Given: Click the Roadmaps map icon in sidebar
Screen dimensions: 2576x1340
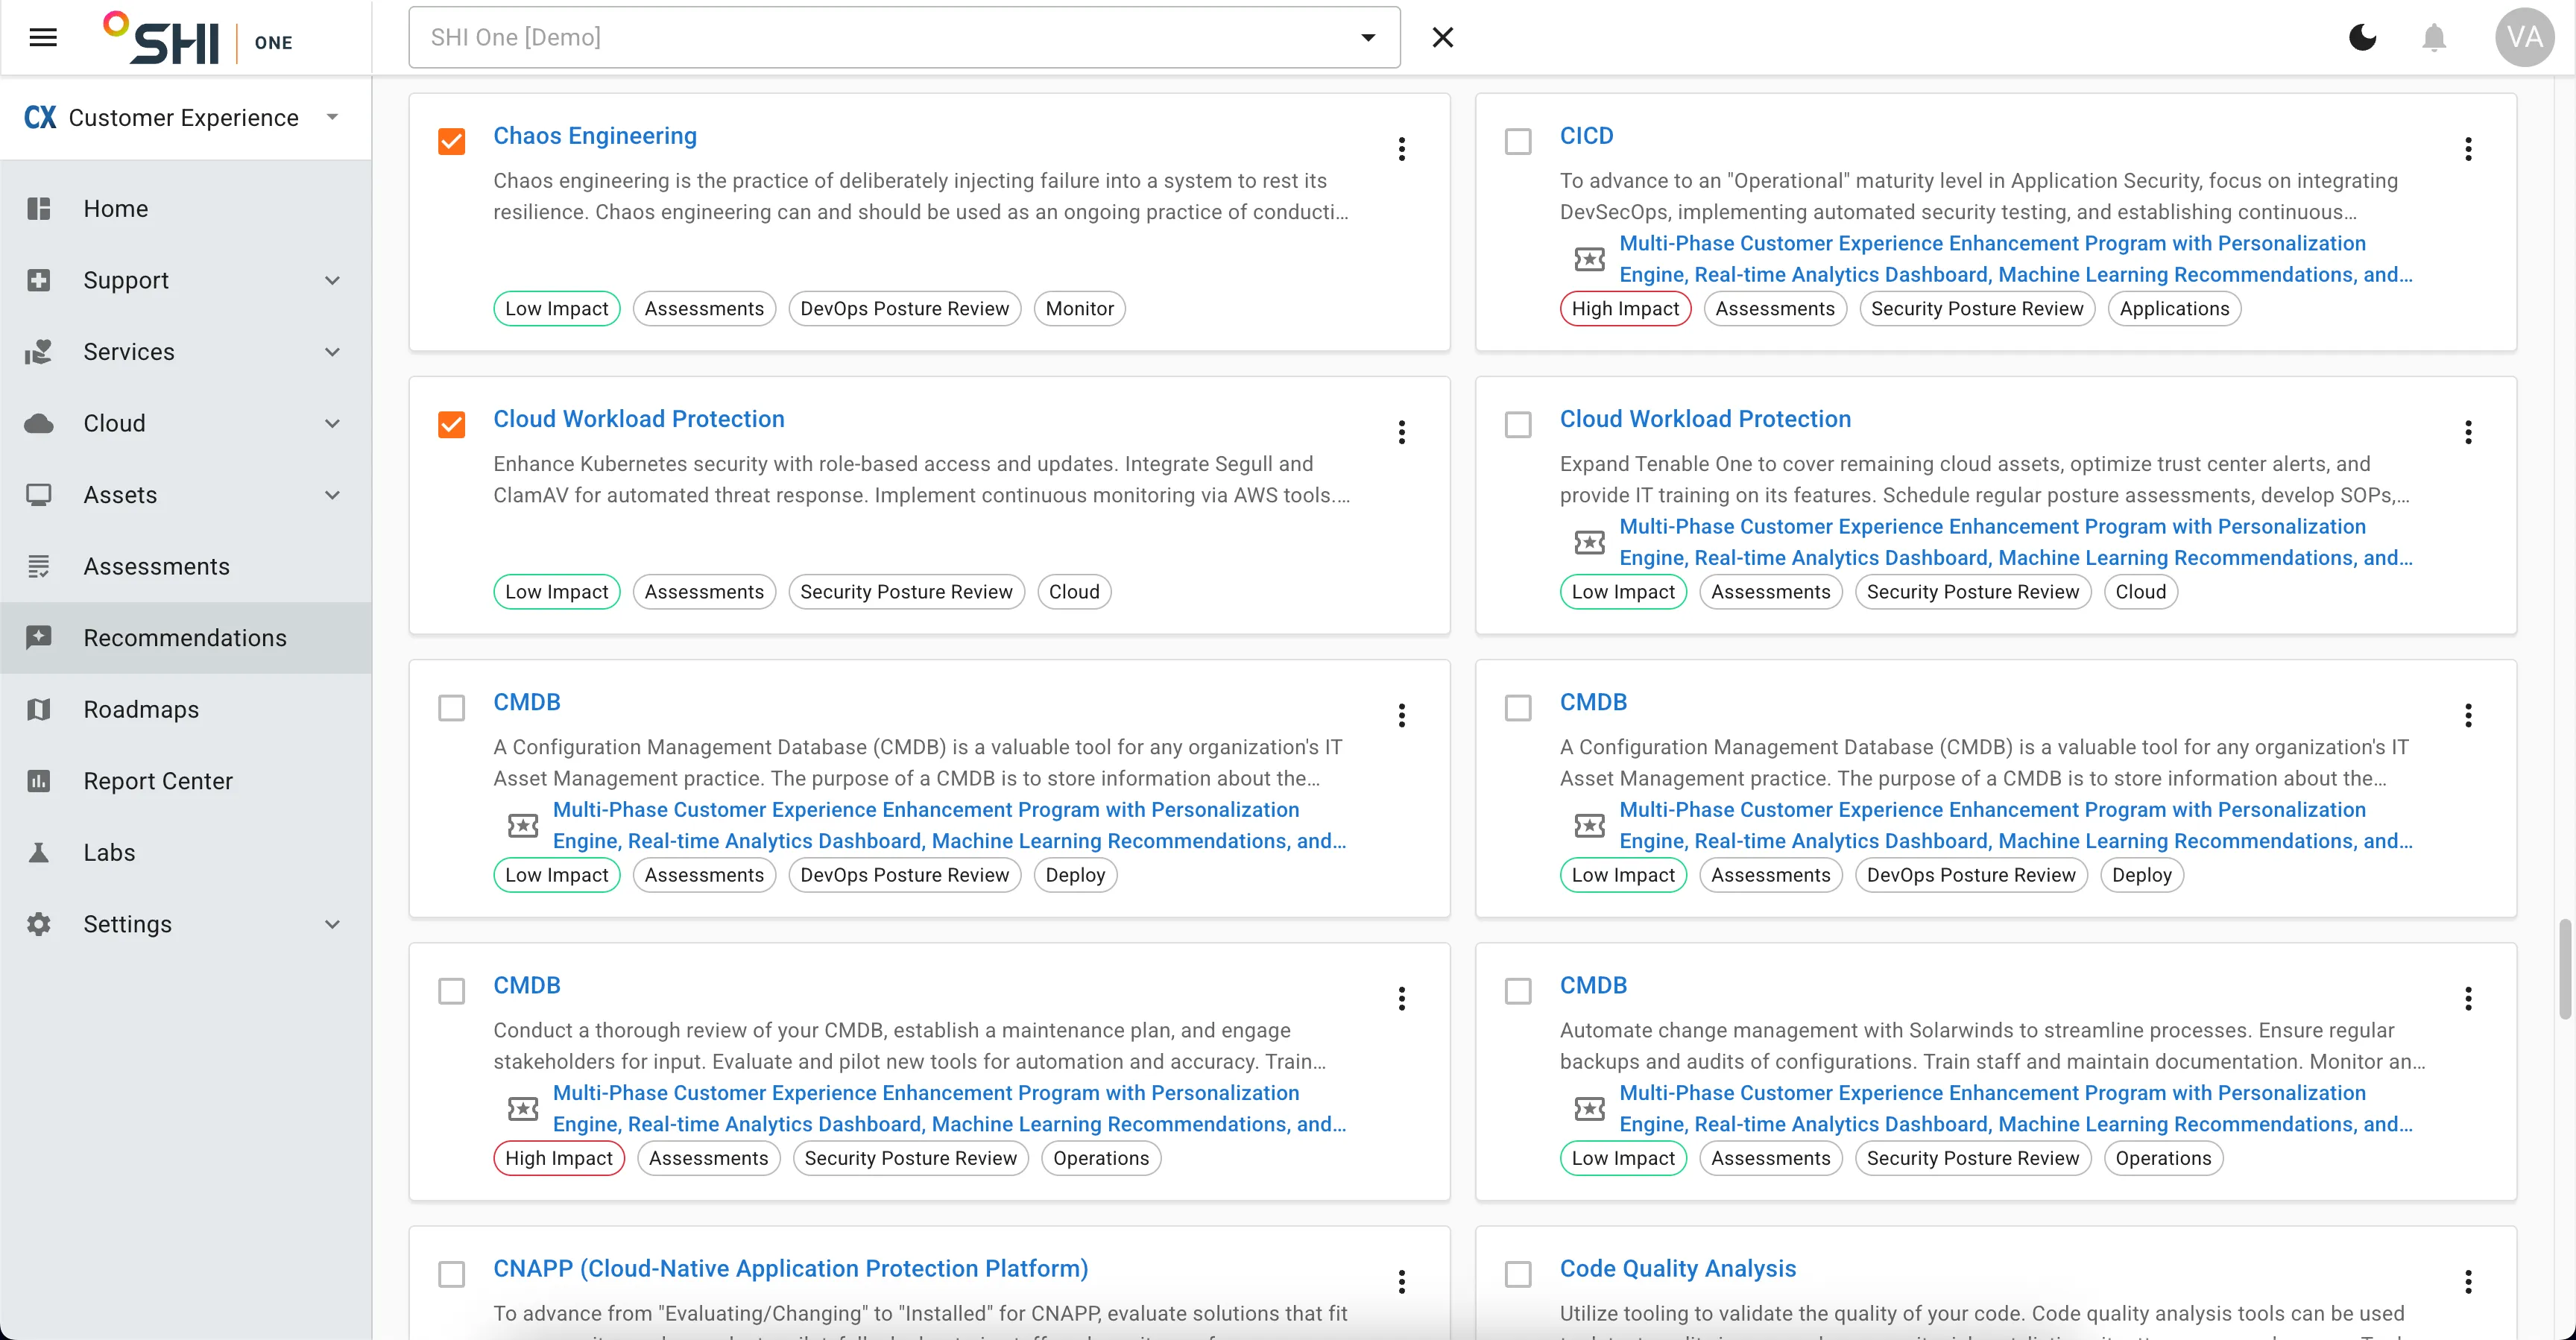Looking at the screenshot, I should click(x=39, y=709).
